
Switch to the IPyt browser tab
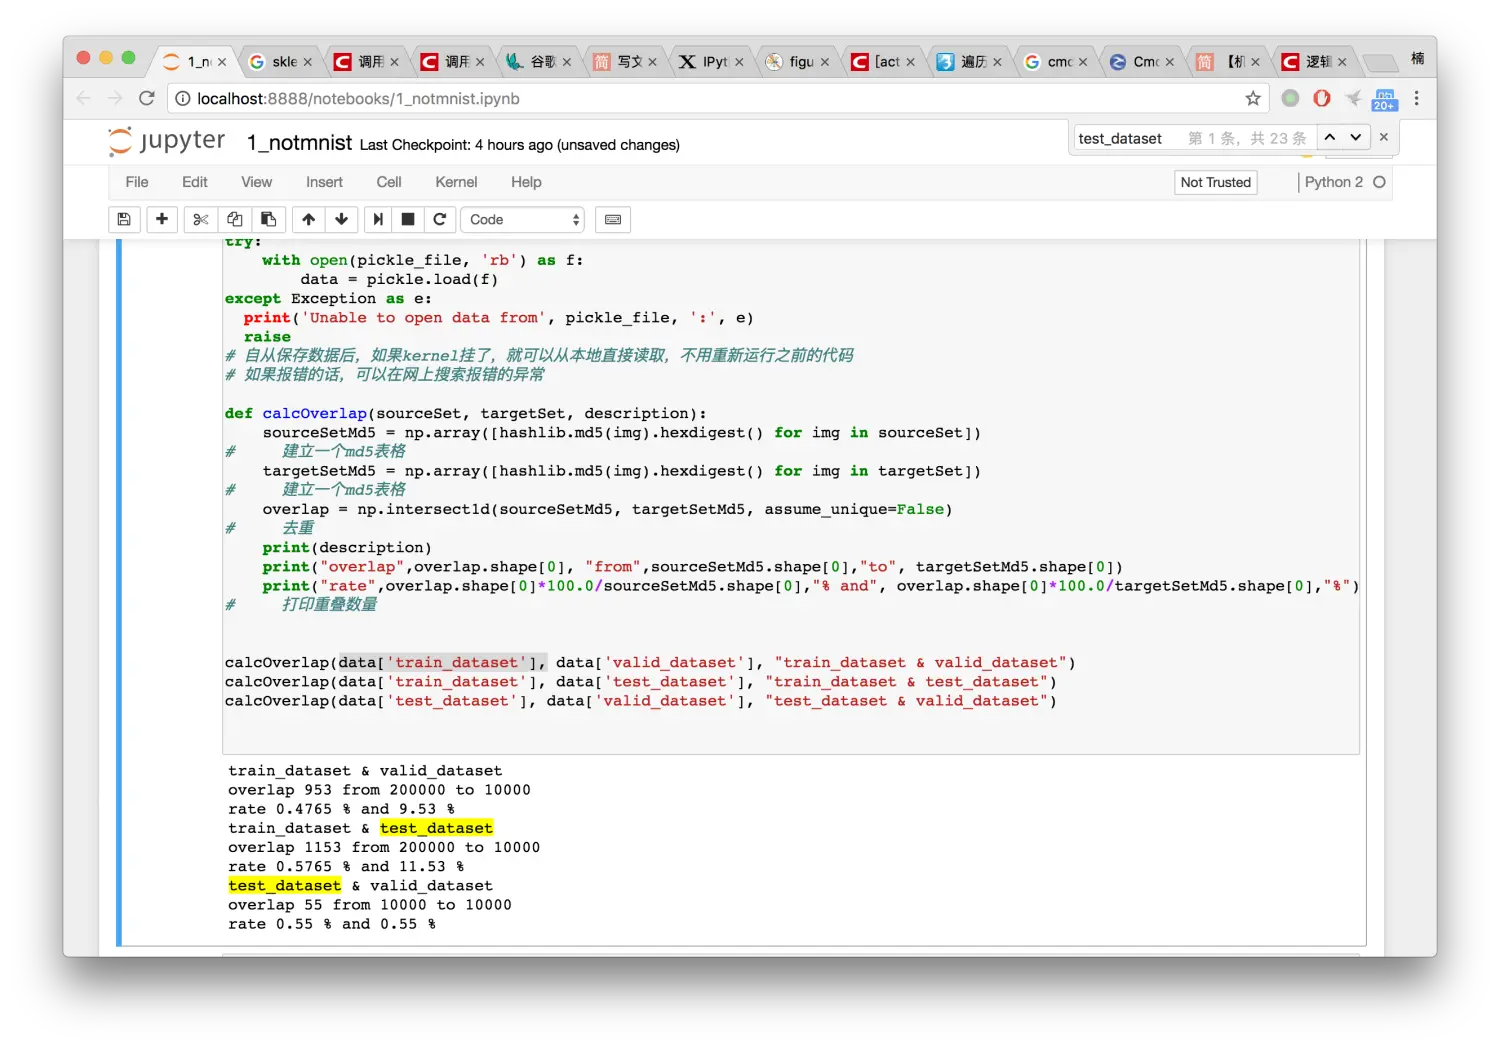click(710, 62)
